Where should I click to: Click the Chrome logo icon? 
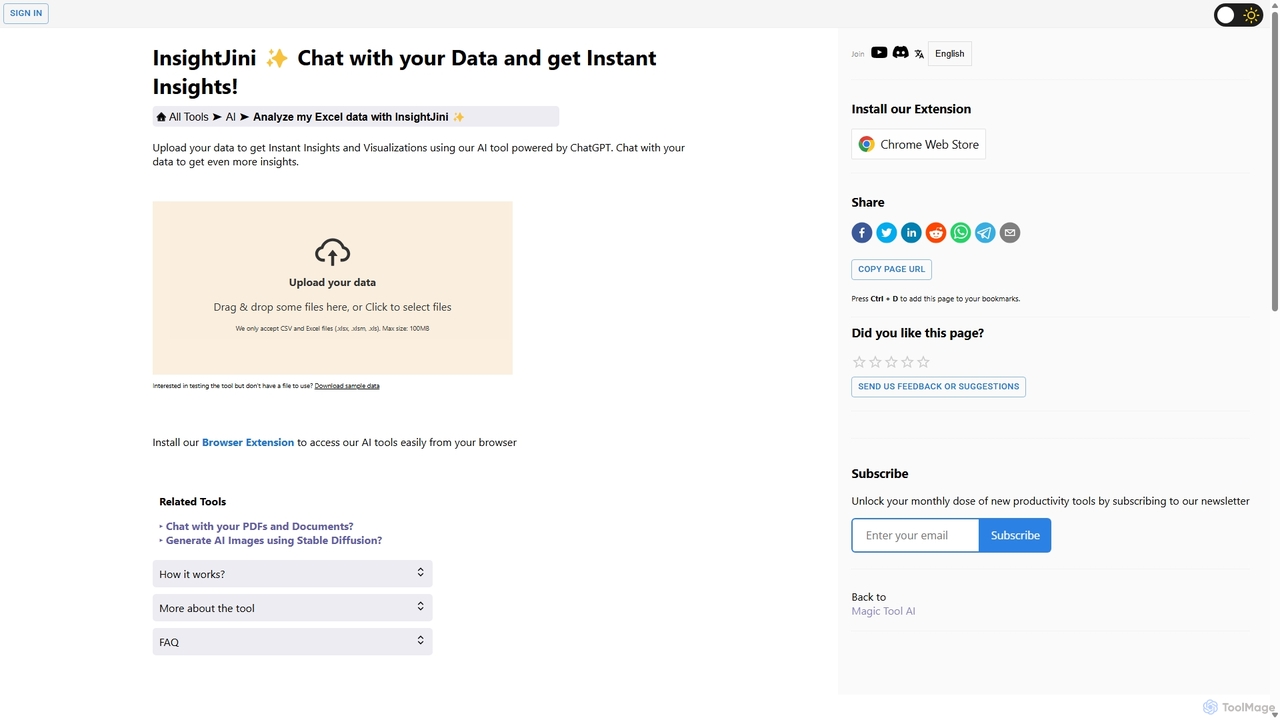click(866, 144)
